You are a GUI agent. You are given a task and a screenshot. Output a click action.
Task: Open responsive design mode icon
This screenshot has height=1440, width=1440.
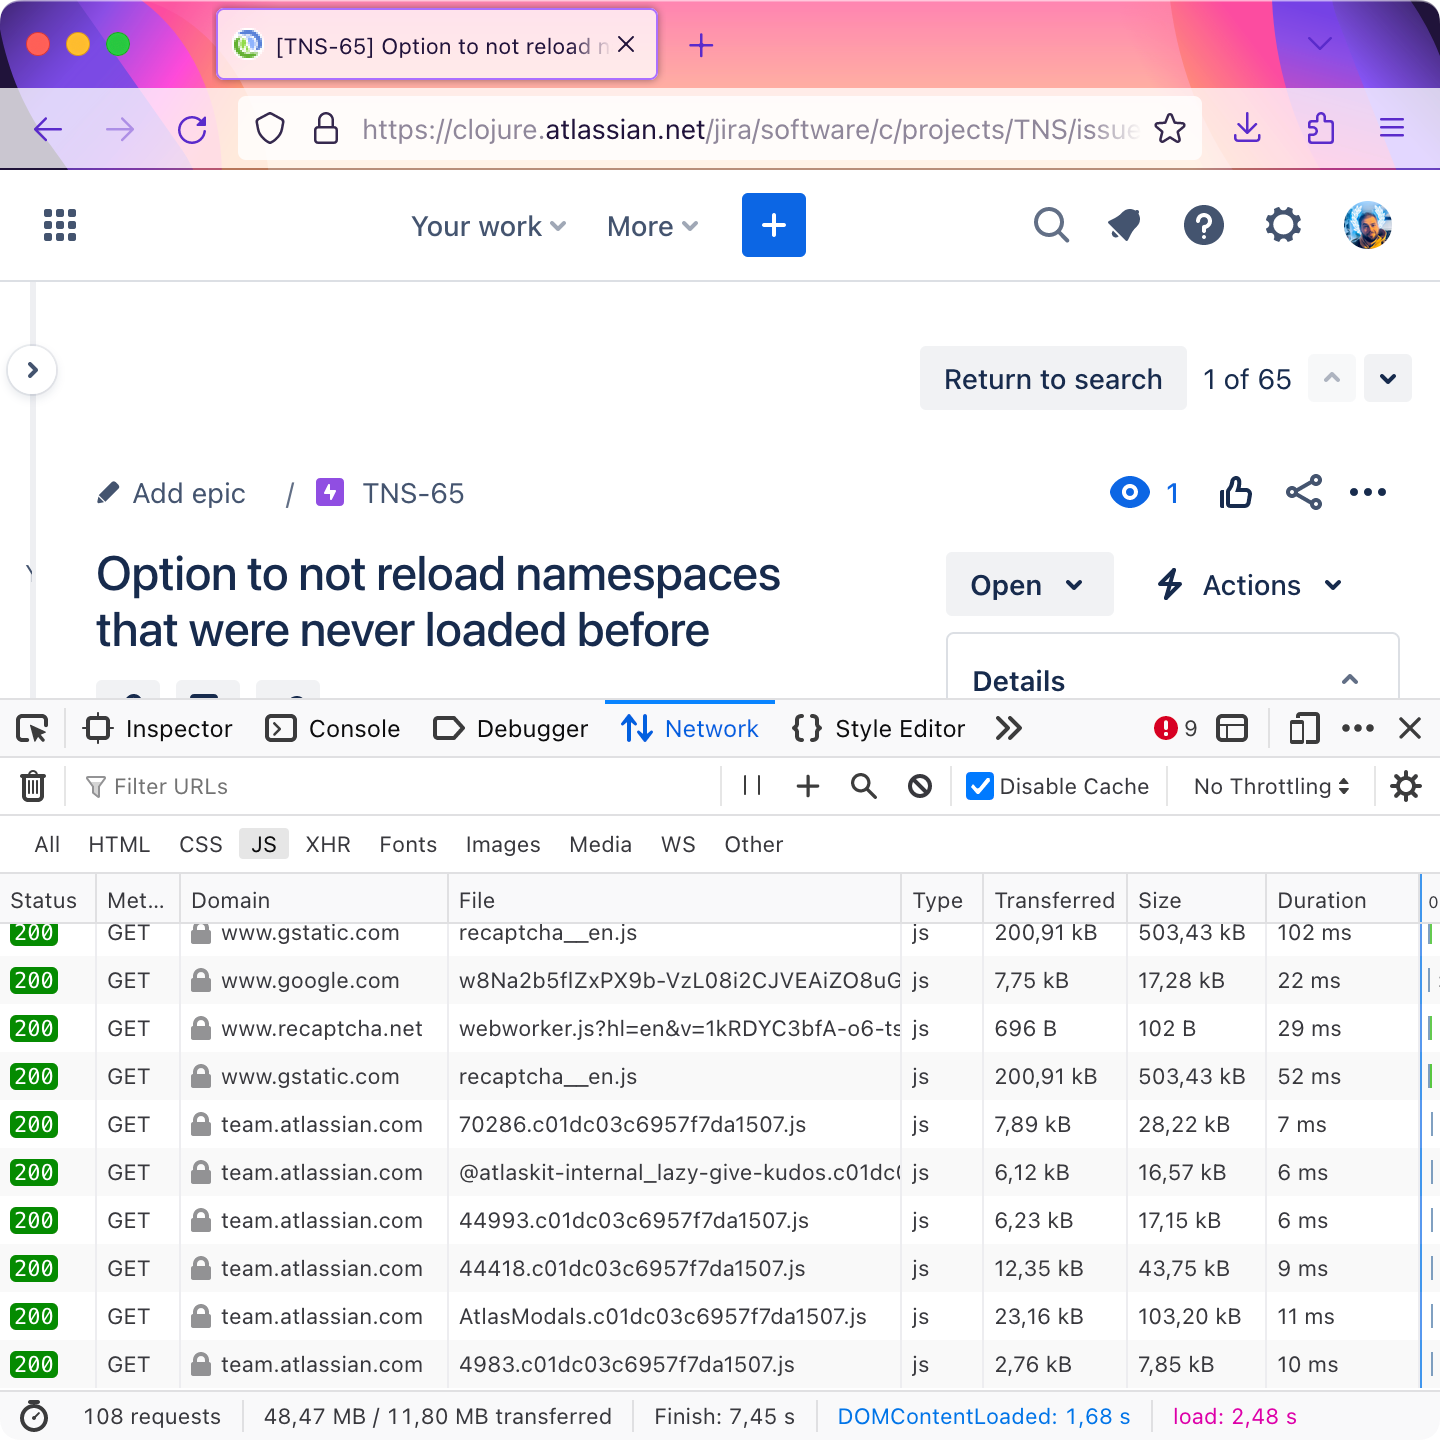[x=1304, y=729]
